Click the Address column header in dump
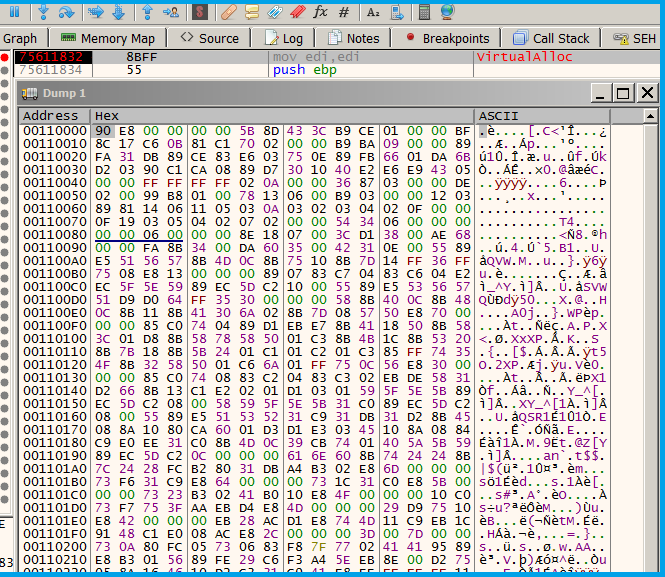Screen dimensions: 665x577 point(50,116)
